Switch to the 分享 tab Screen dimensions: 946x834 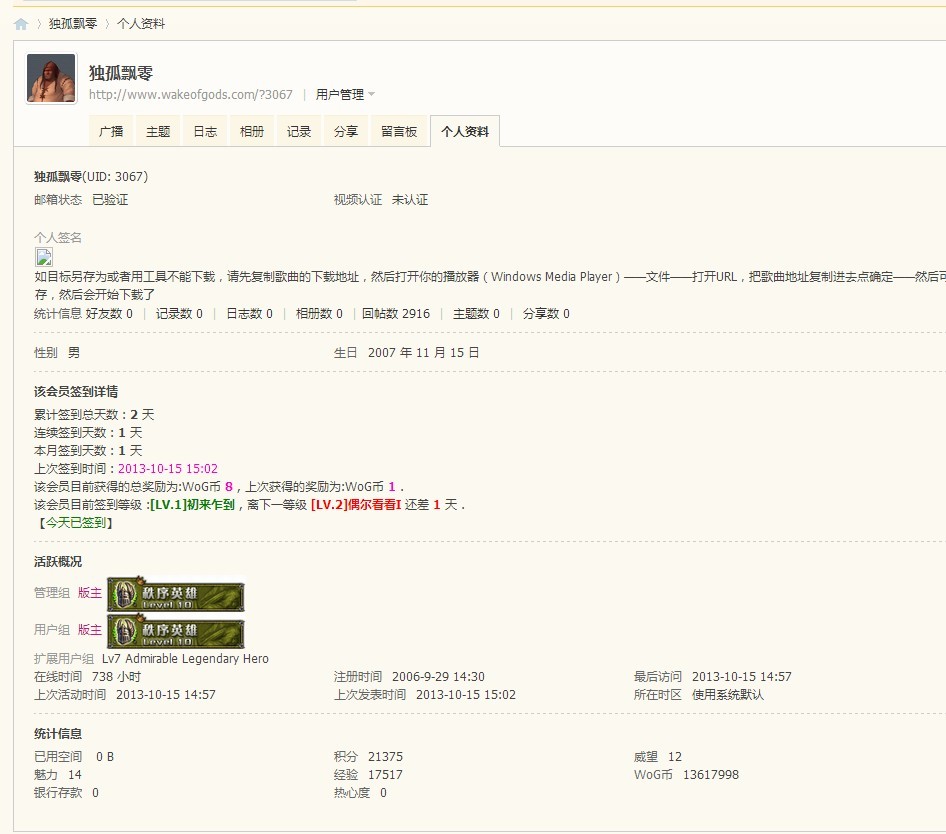coord(346,131)
